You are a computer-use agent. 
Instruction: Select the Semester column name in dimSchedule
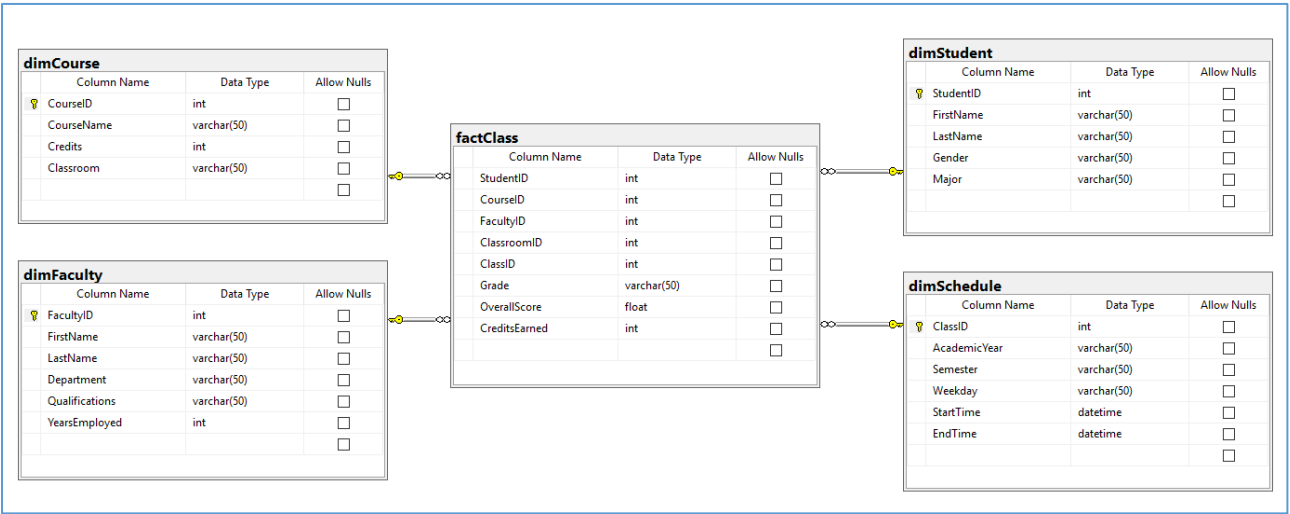[x=956, y=370]
